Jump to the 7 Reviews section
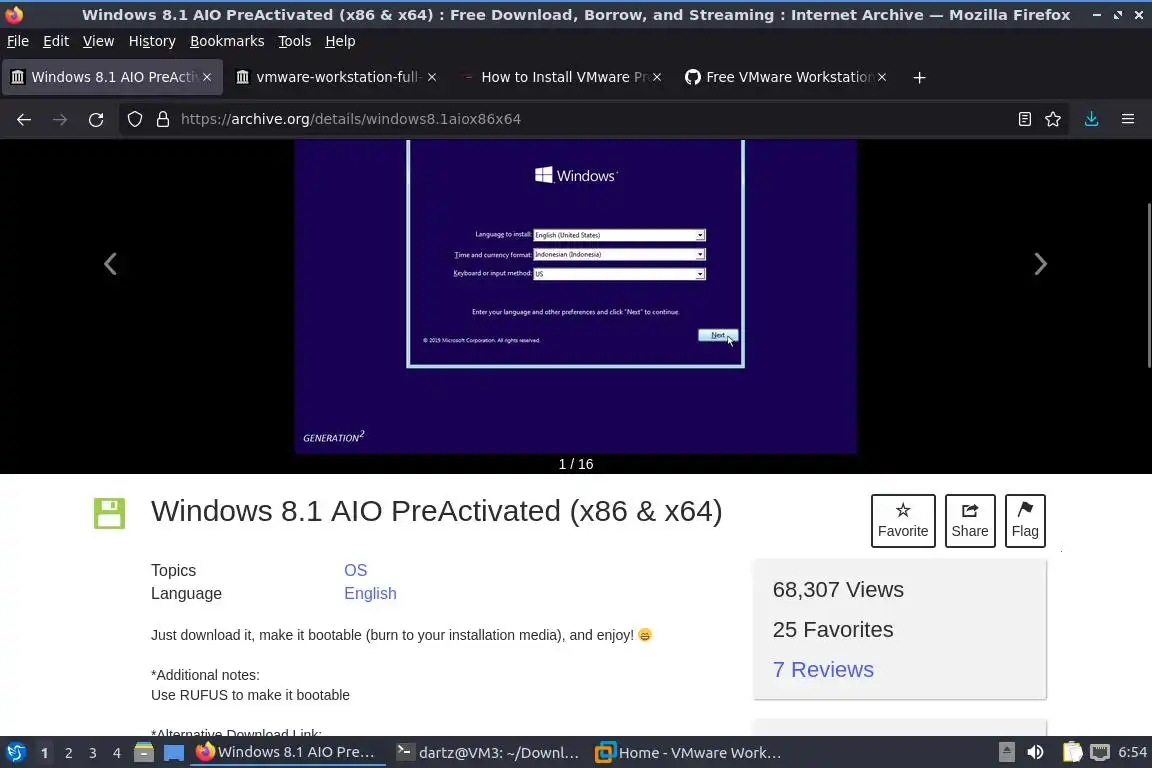Image resolution: width=1152 pixels, height=768 pixels. point(823,670)
